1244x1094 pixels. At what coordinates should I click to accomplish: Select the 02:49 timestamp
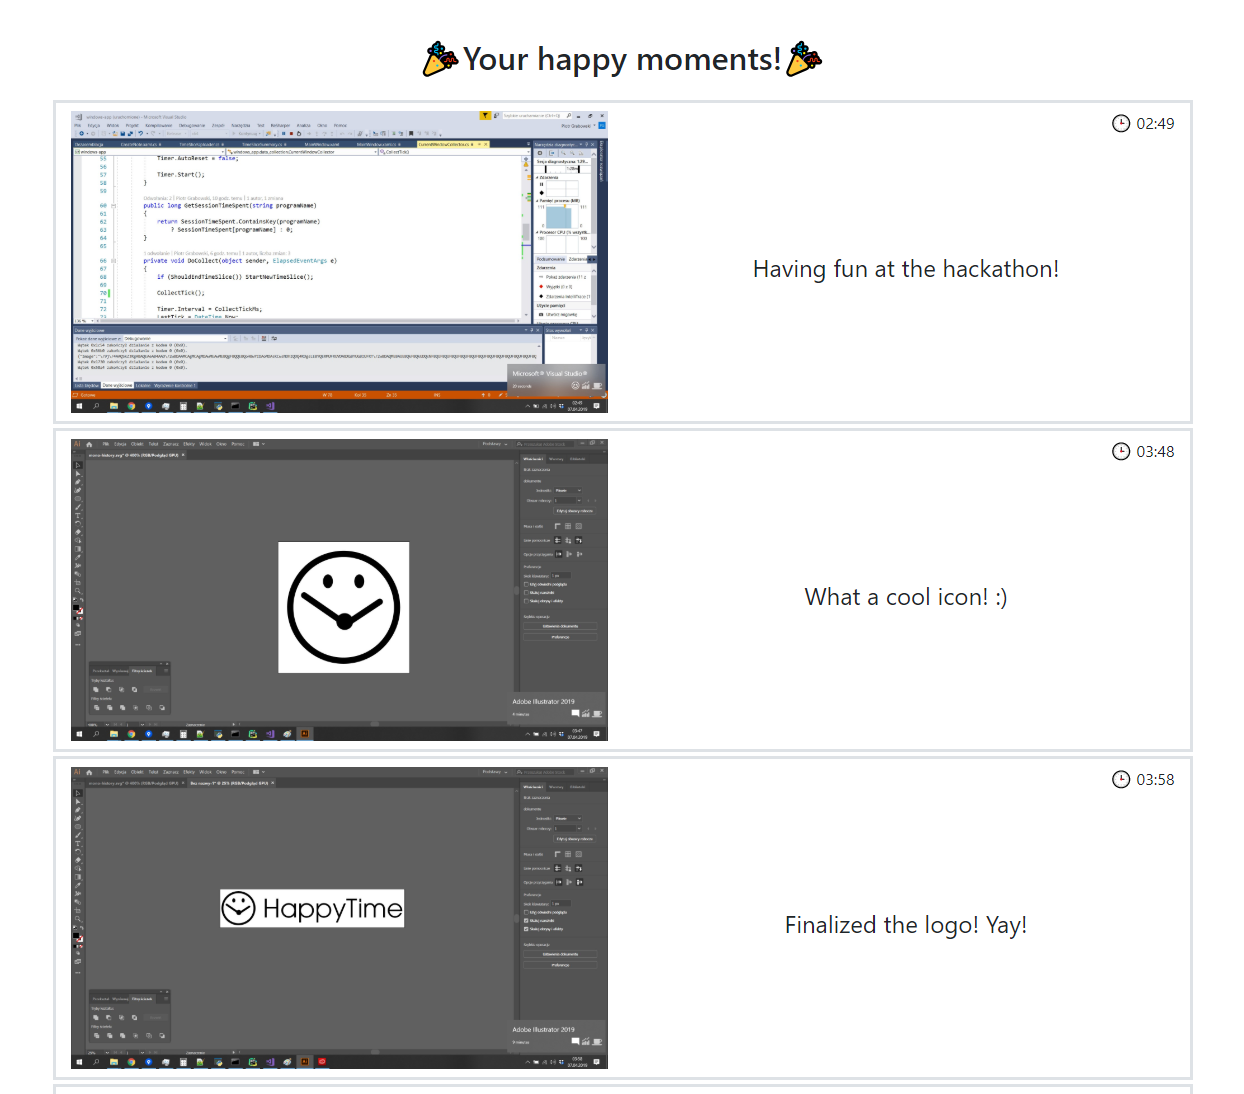[1155, 124]
